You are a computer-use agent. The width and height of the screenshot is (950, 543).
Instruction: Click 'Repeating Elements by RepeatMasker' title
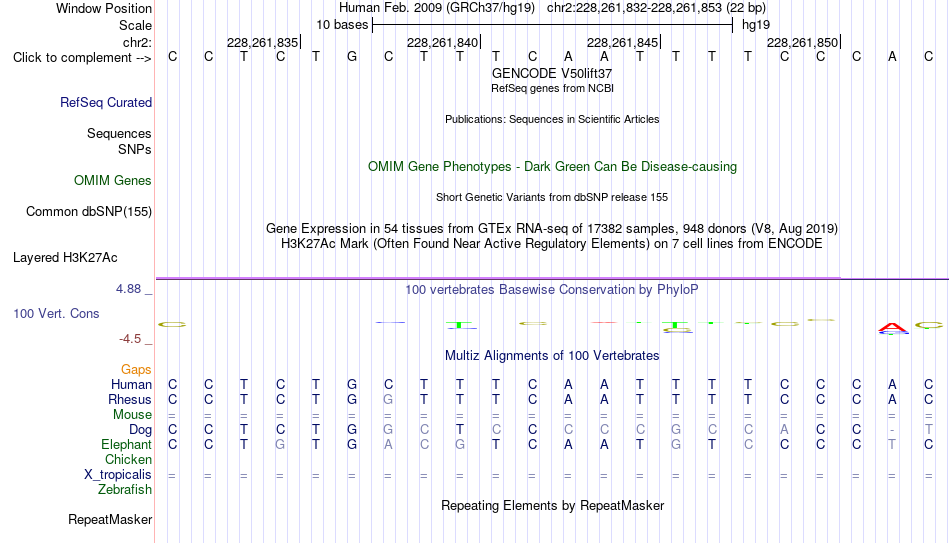(x=553, y=505)
